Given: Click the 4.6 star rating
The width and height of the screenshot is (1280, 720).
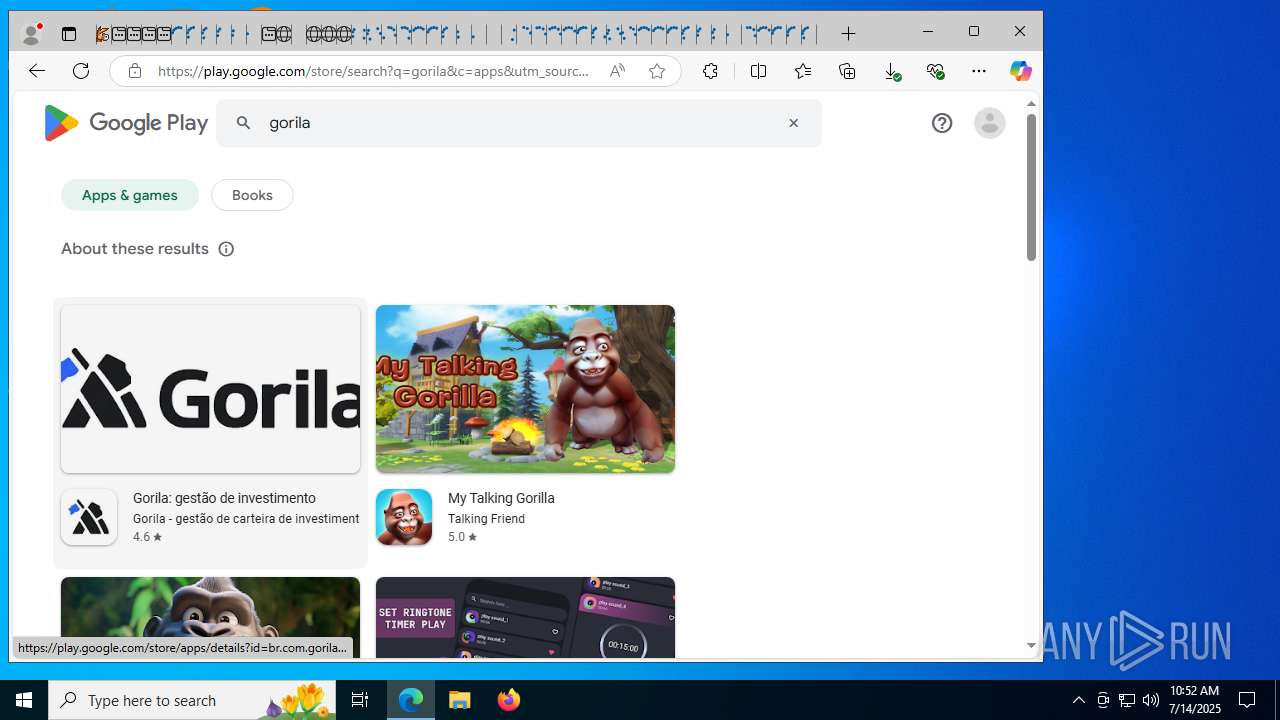Looking at the screenshot, I should (x=147, y=537).
